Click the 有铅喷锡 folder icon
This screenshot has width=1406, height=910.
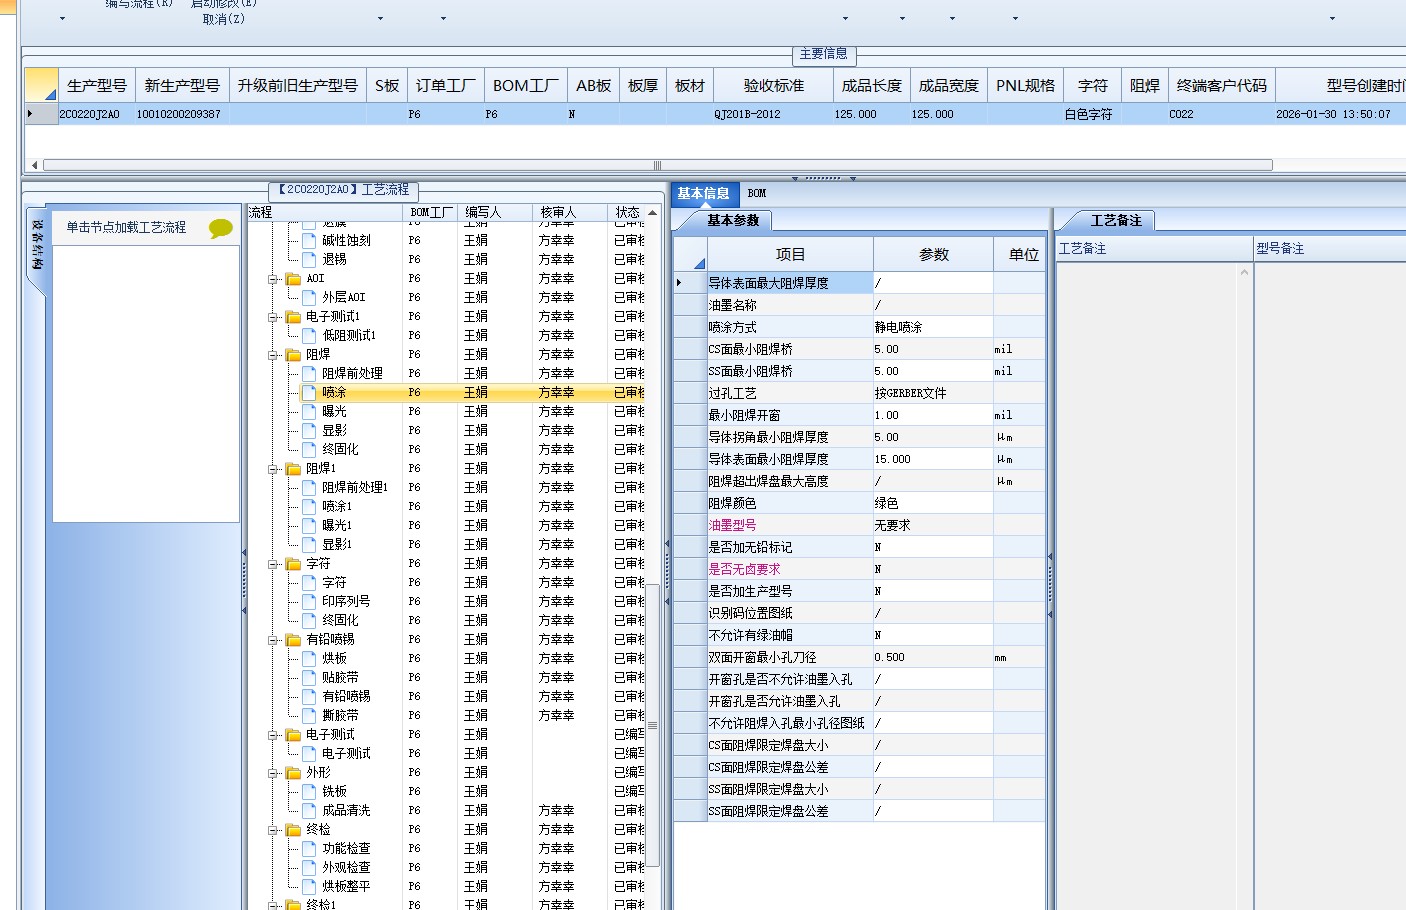click(293, 640)
